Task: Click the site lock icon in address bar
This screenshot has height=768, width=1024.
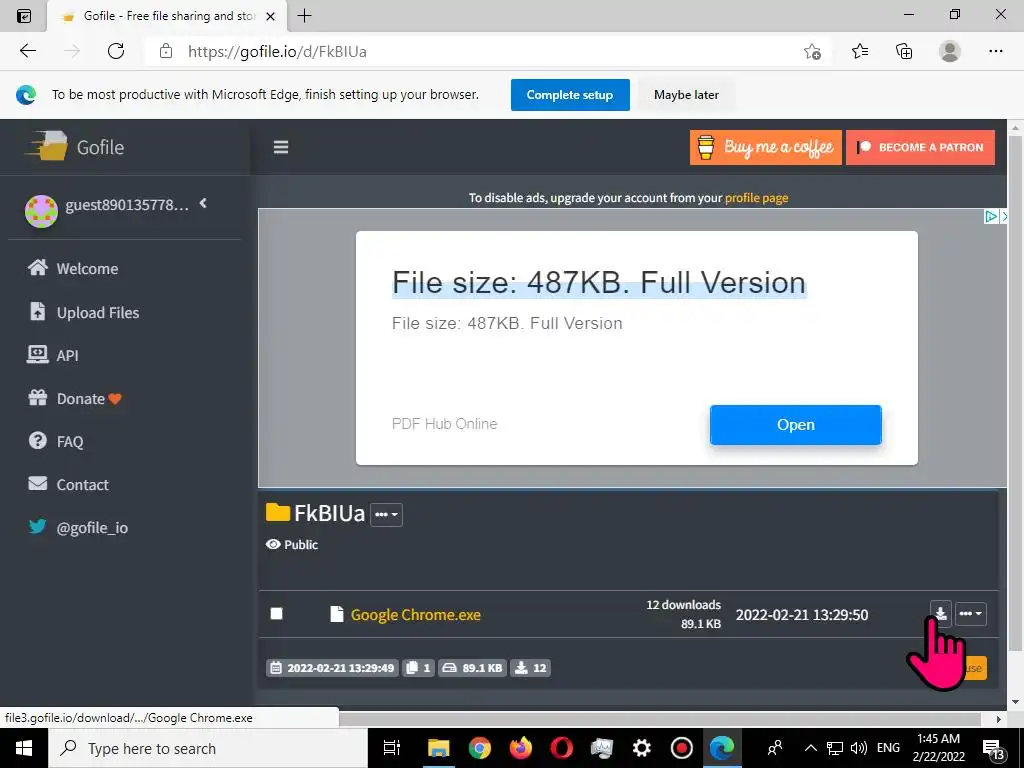Action: coord(166,51)
